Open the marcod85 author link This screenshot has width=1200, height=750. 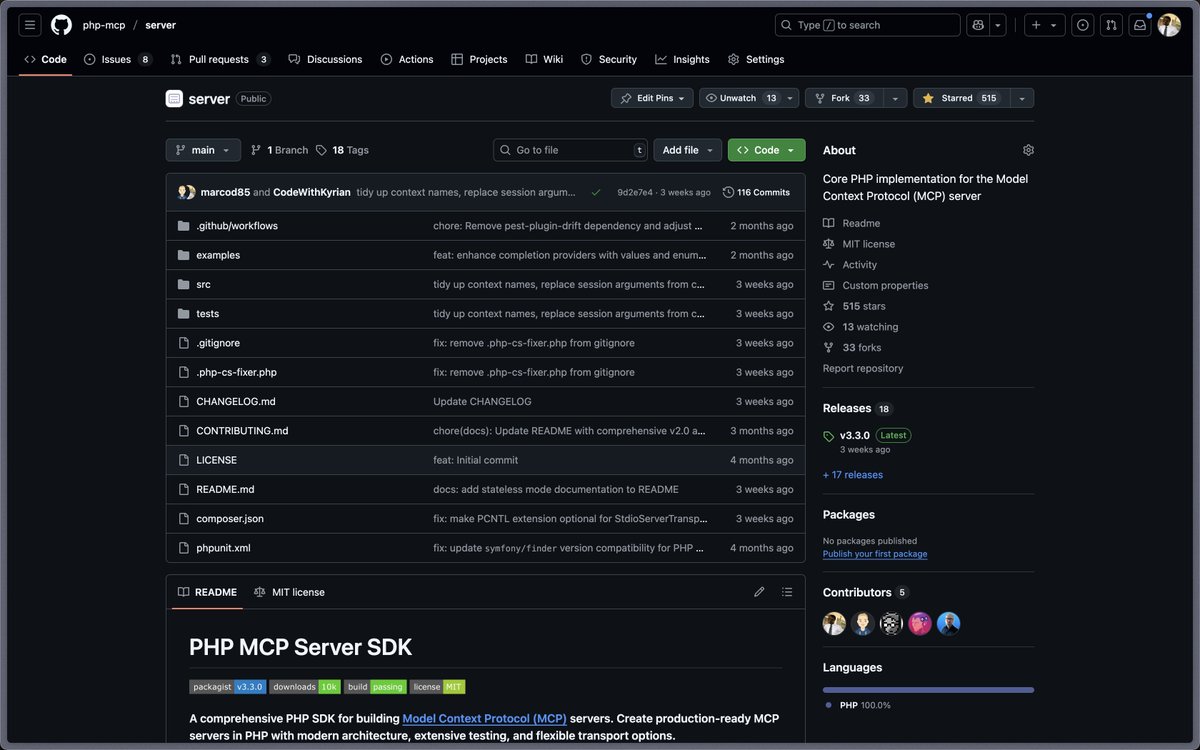(x=225, y=192)
